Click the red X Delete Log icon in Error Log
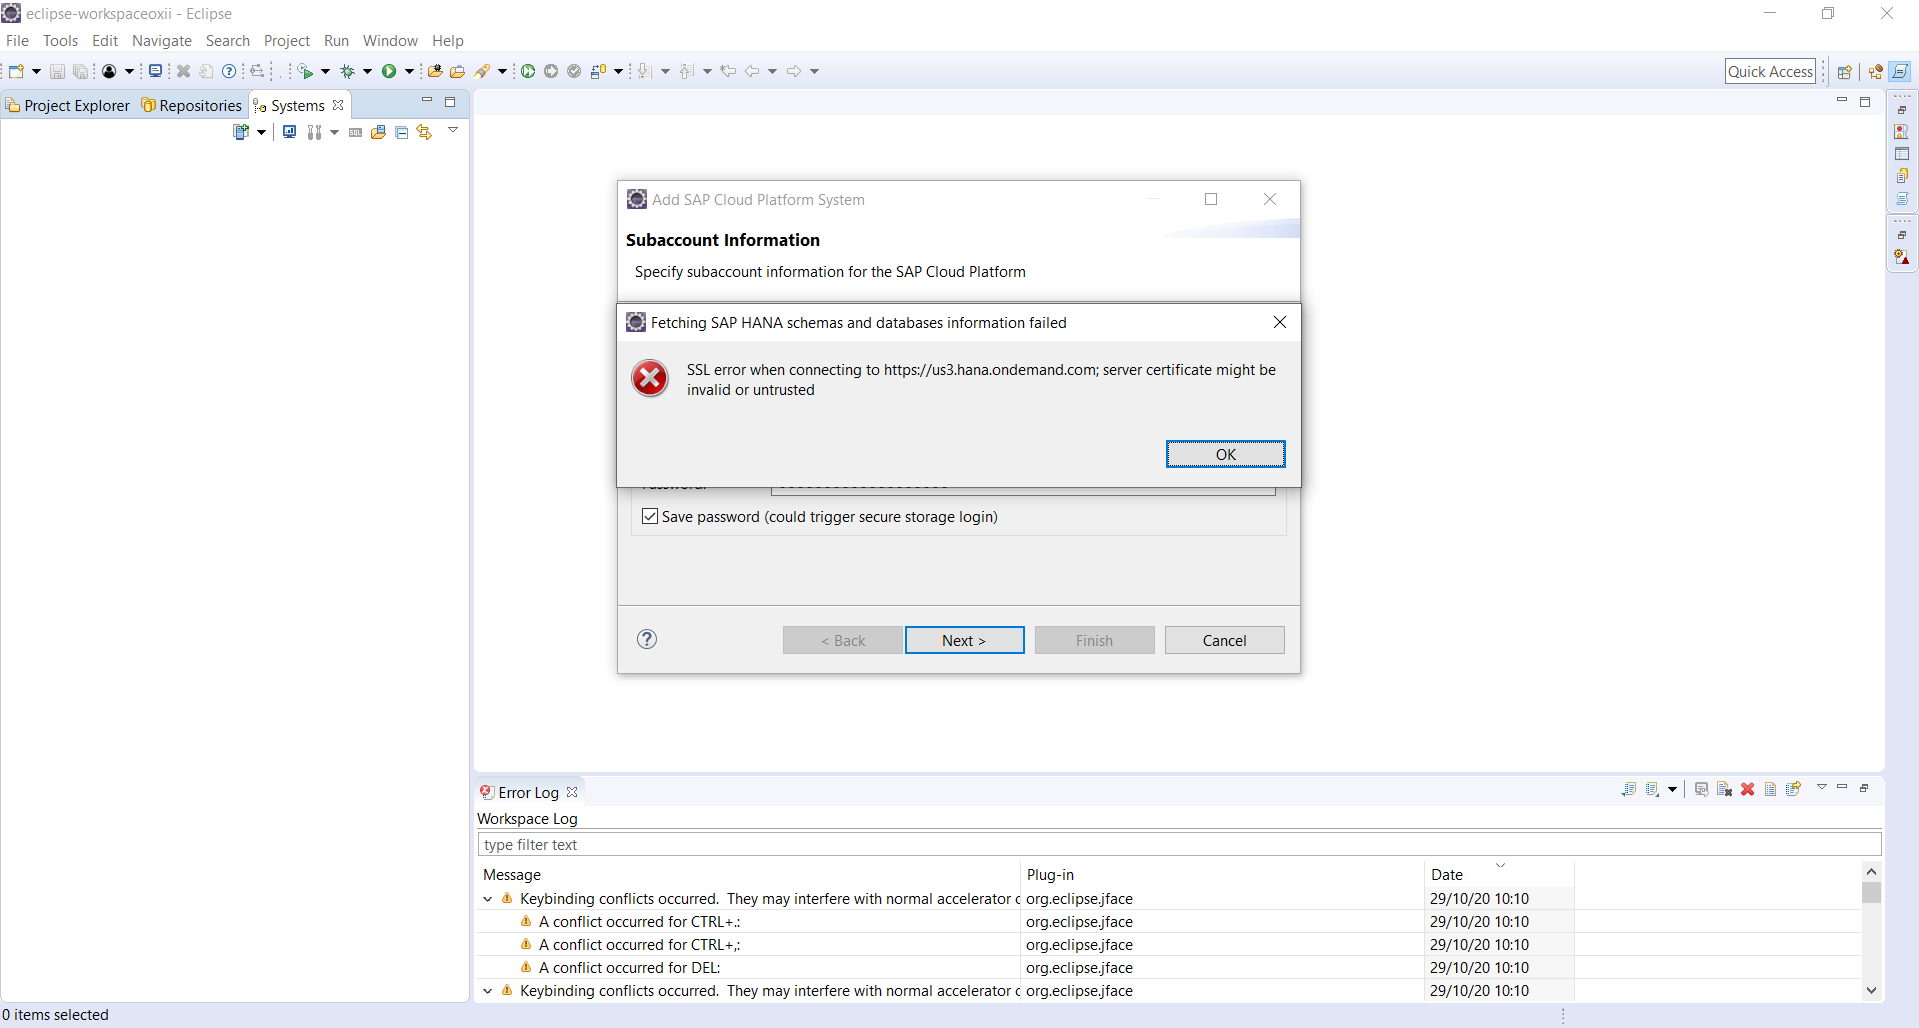The width and height of the screenshot is (1919, 1028). pos(1747,789)
